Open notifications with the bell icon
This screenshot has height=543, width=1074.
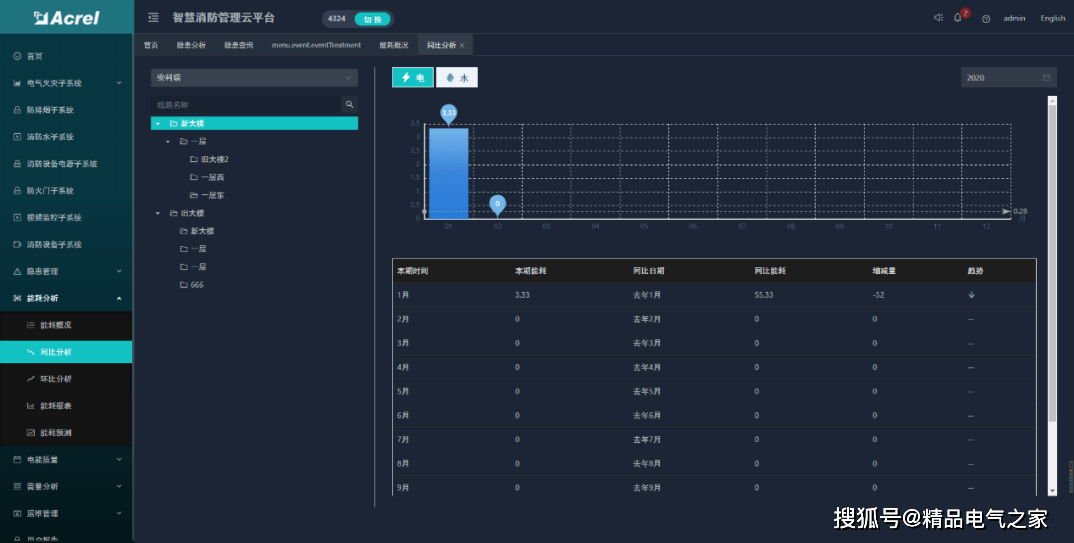pos(958,18)
